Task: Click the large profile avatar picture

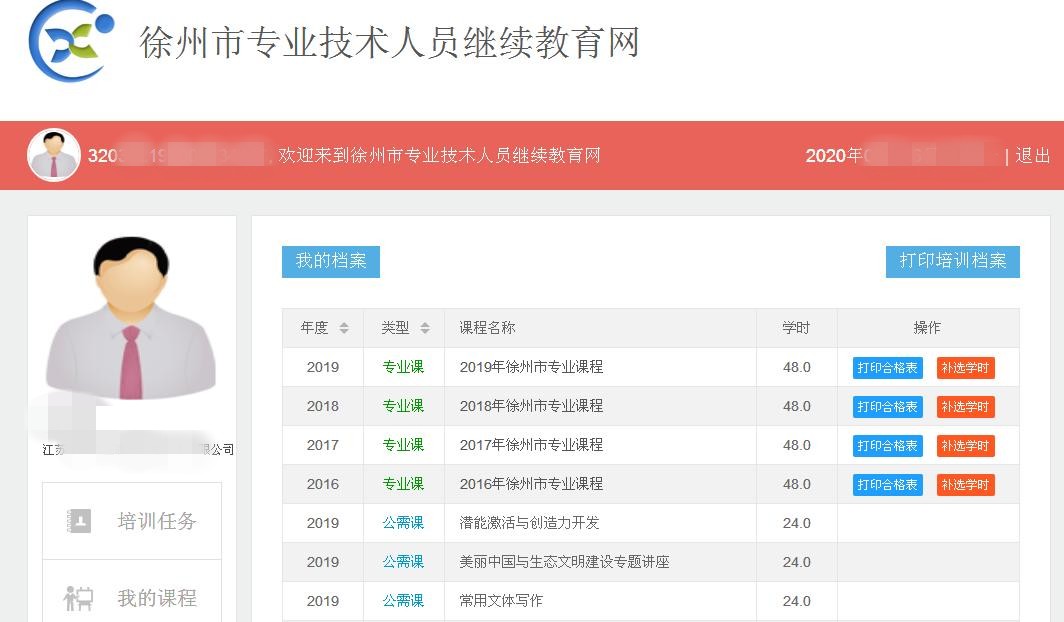Action: (131, 318)
